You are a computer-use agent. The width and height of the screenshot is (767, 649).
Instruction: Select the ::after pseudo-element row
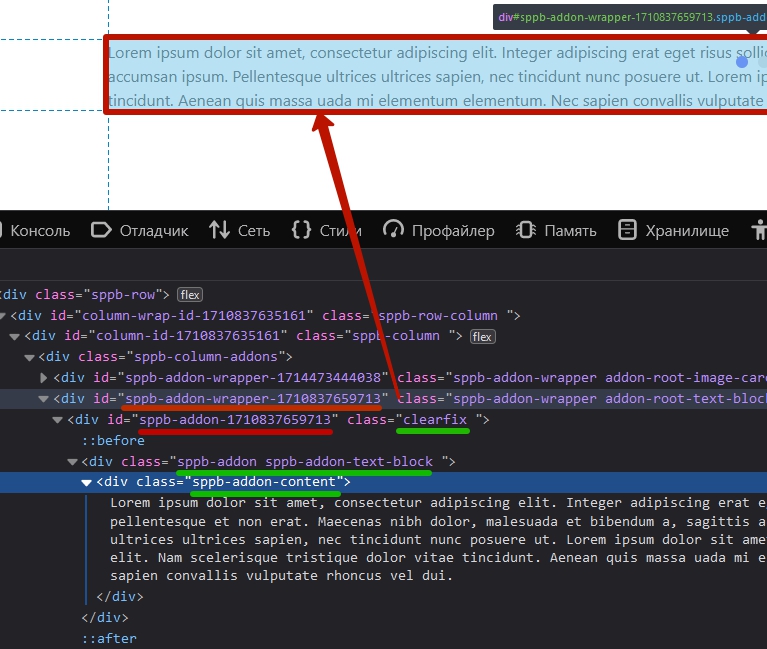pos(109,638)
